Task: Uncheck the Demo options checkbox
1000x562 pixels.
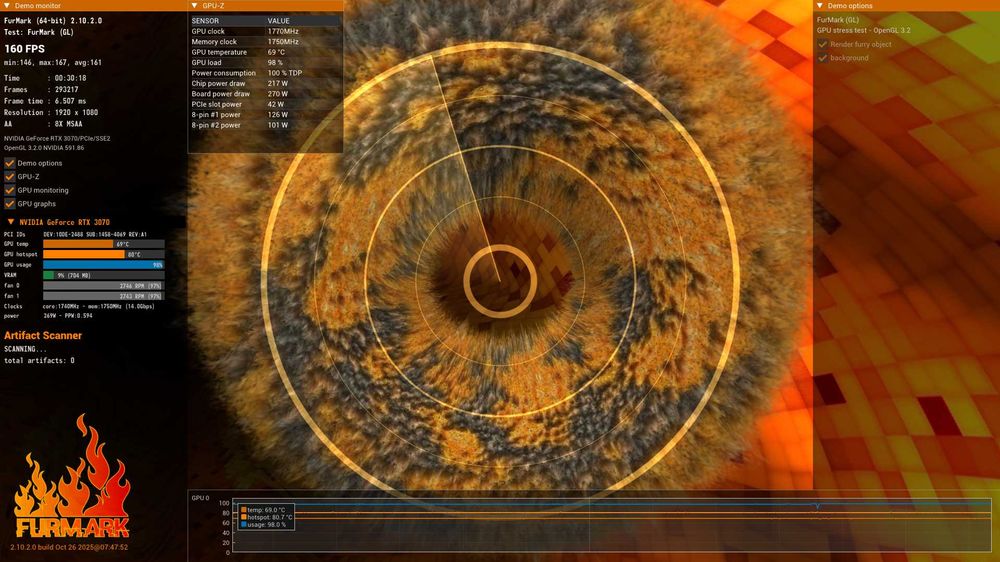Action: [10, 163]
